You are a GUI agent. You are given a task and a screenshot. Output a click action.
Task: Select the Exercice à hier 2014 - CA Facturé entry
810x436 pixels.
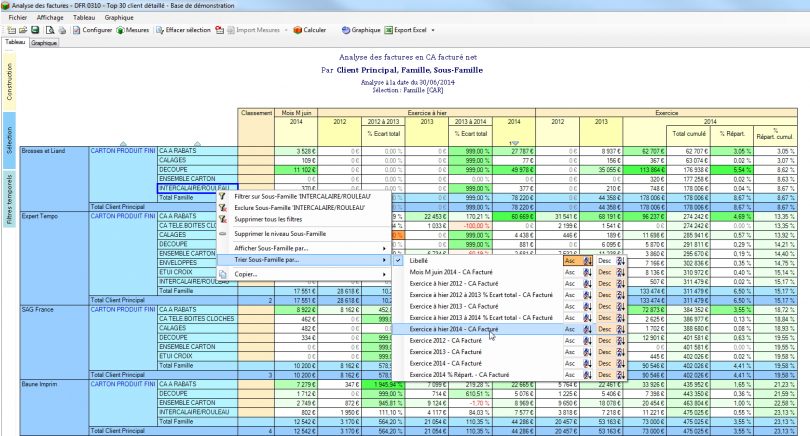tap(454, 329)
